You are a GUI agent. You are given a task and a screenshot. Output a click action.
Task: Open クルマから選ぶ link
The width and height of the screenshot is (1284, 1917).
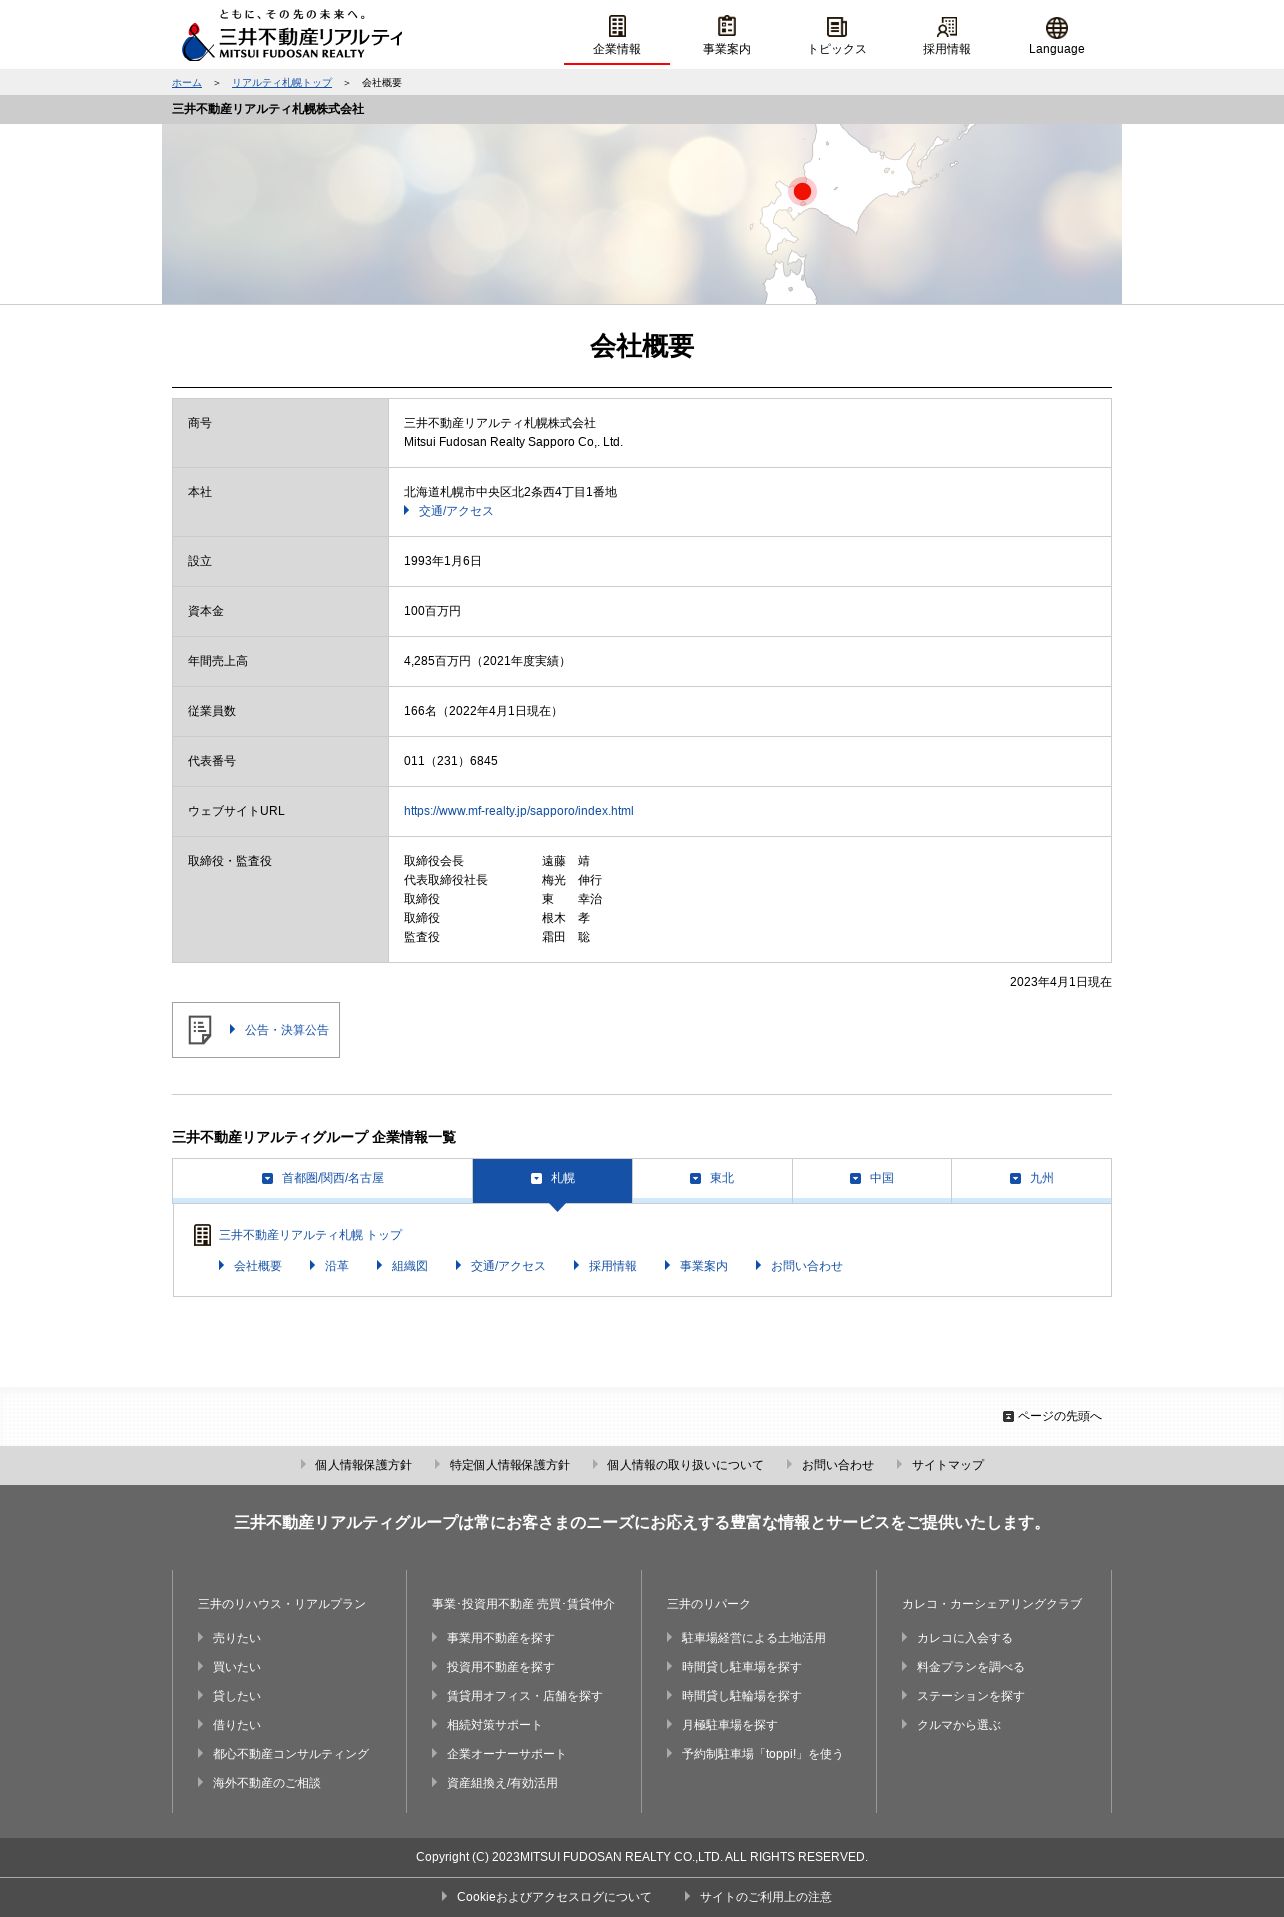[x=958, y=1725]
